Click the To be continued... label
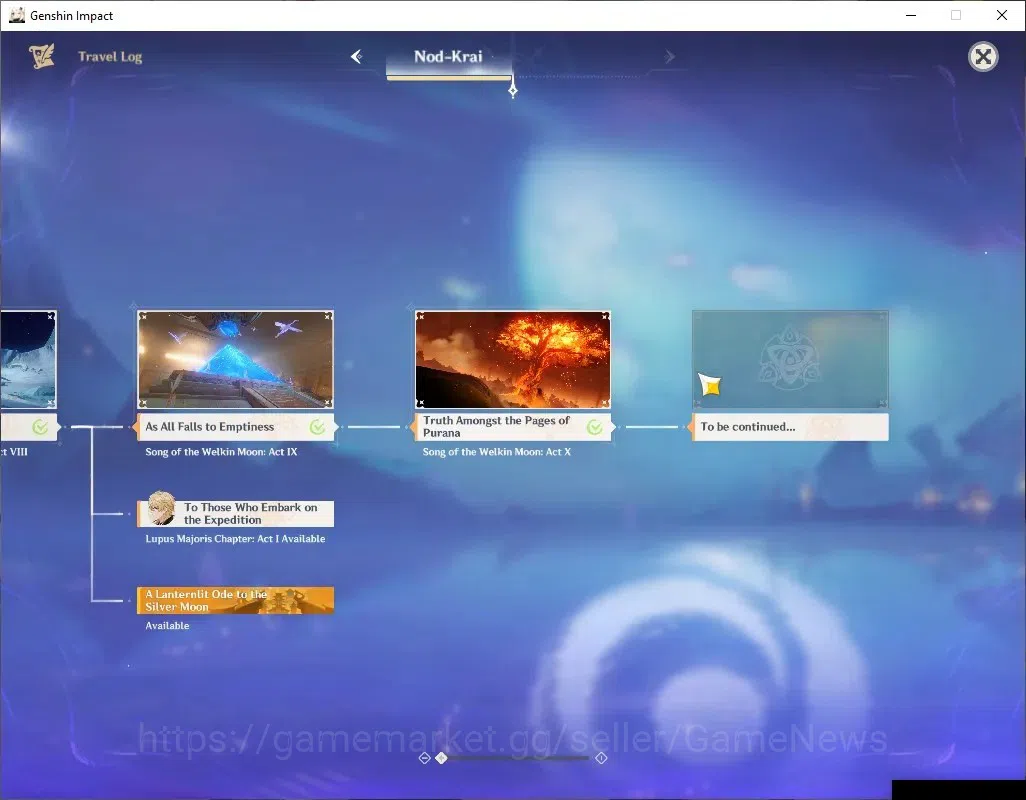 point(790,427)
